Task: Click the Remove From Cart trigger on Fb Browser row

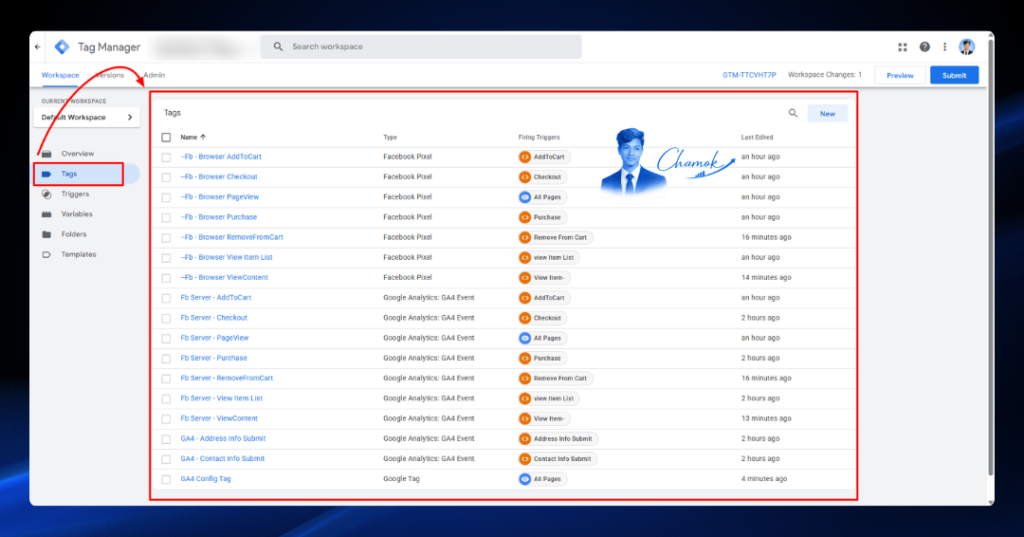Action: coord(555,238)
